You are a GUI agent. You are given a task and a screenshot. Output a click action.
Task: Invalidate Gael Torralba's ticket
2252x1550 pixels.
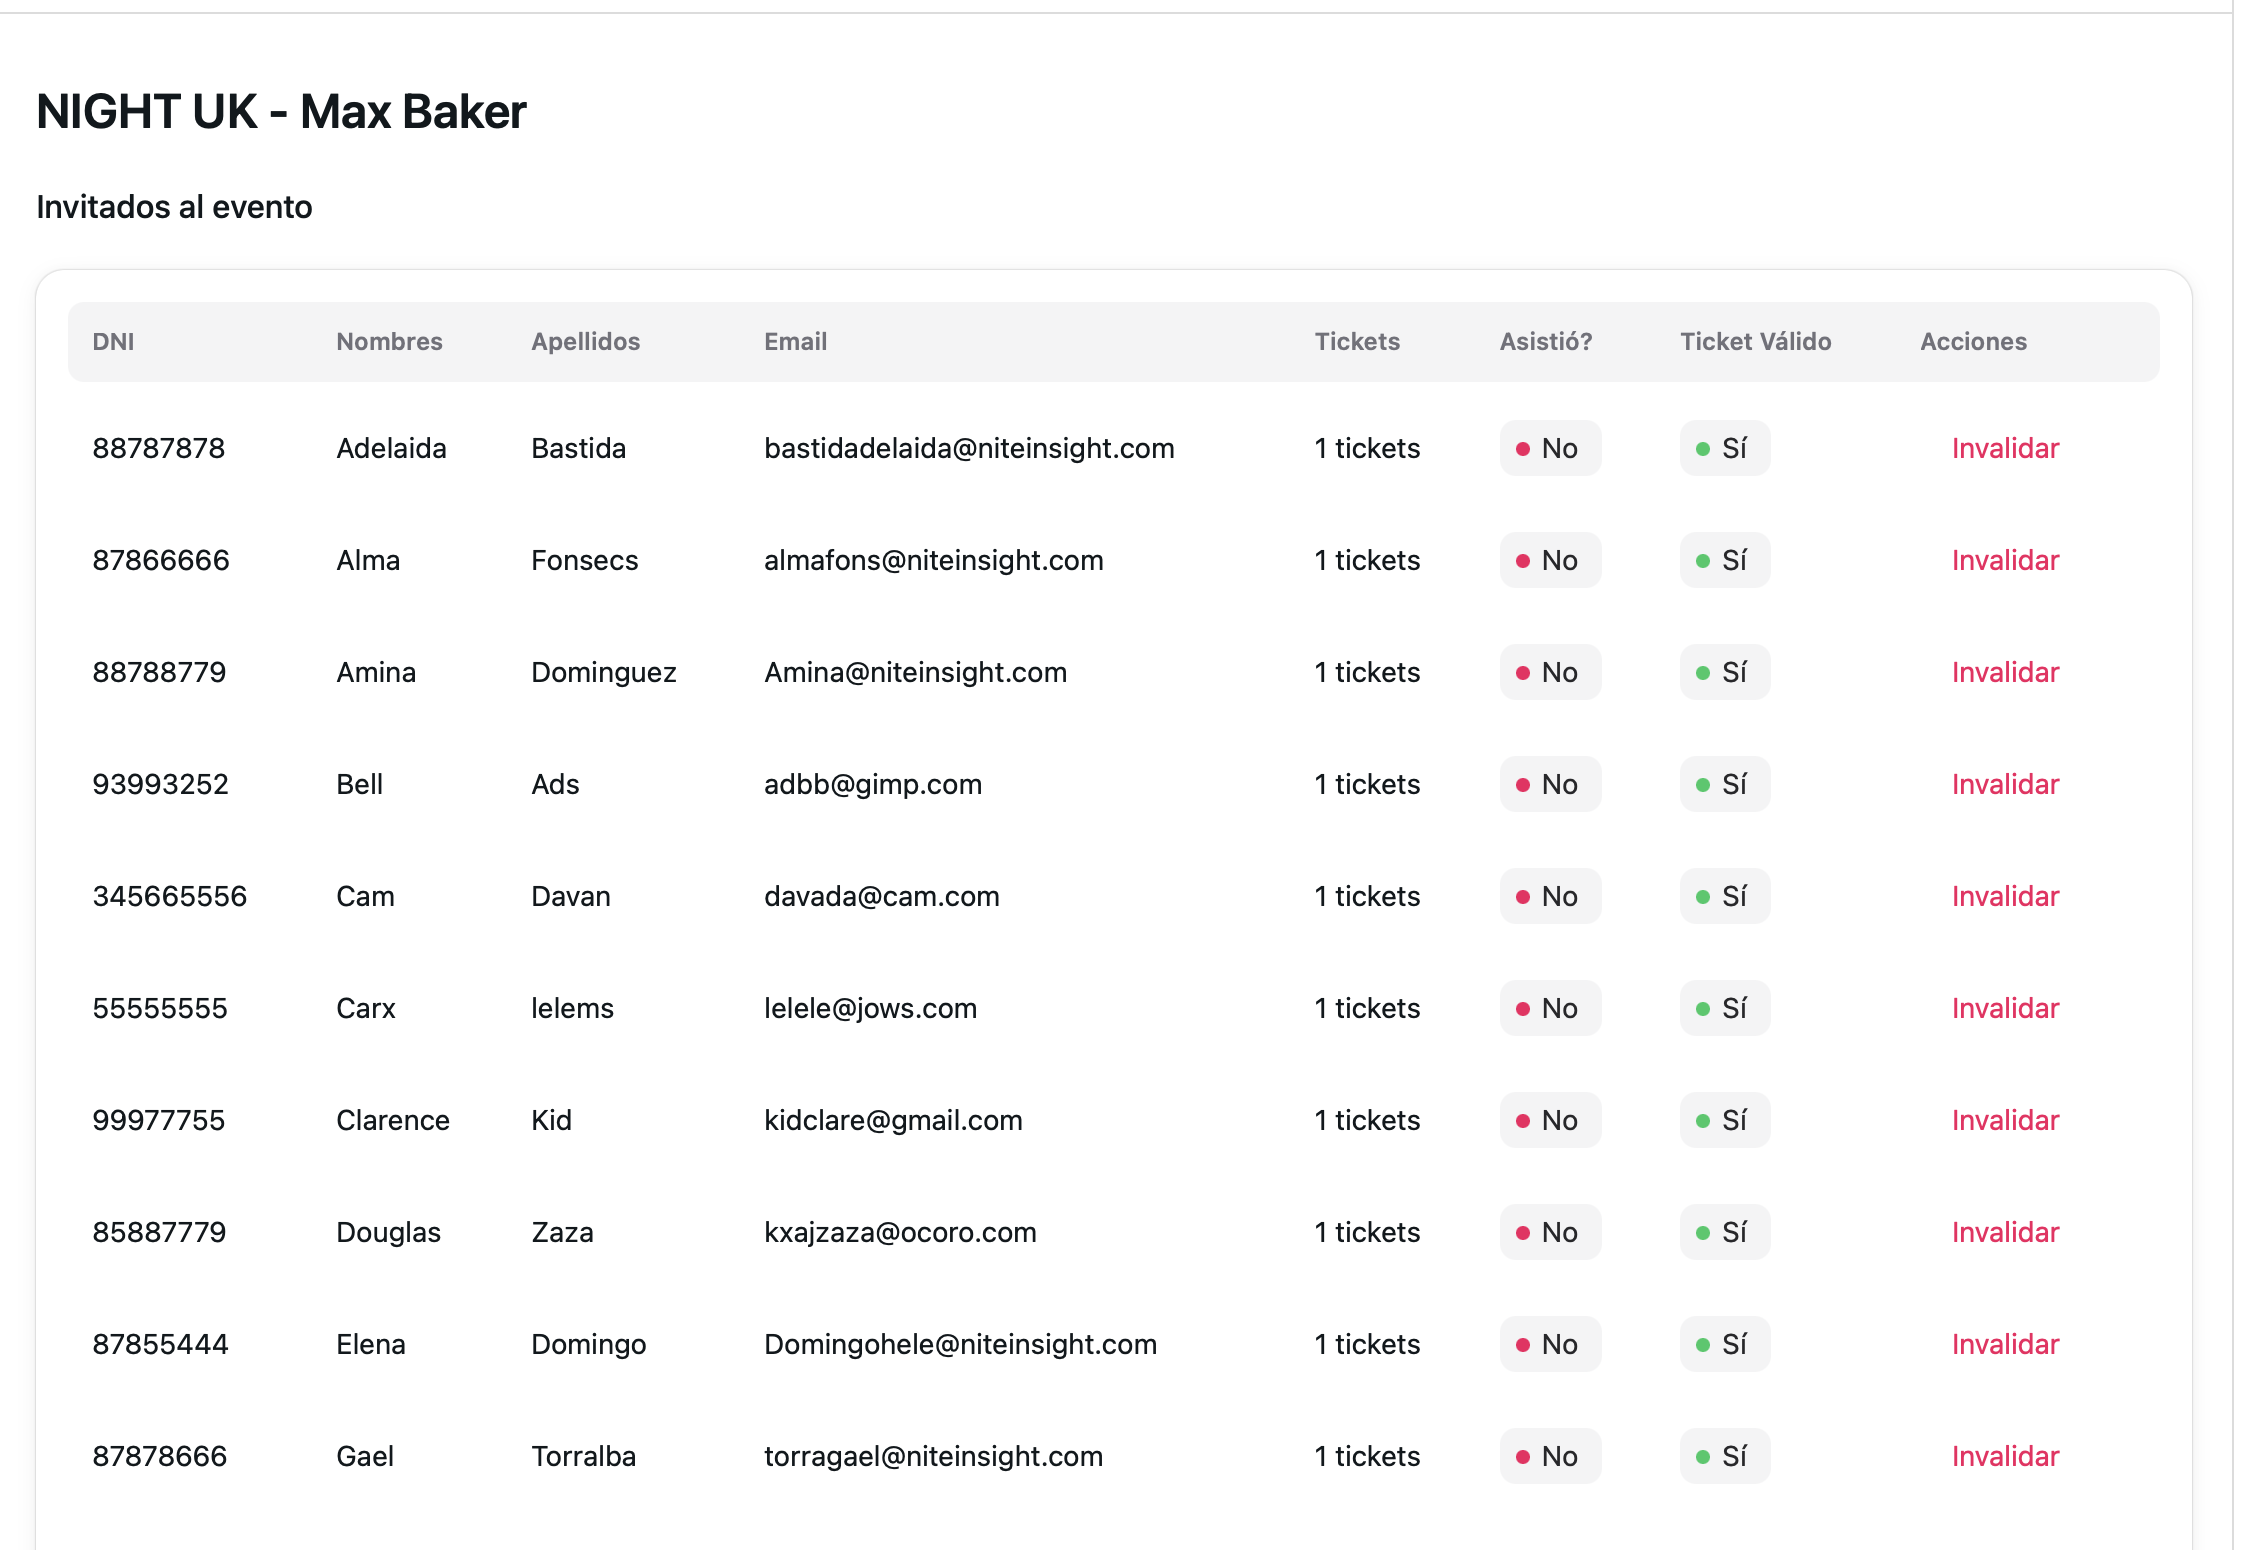click(x=2004, y=1456)
